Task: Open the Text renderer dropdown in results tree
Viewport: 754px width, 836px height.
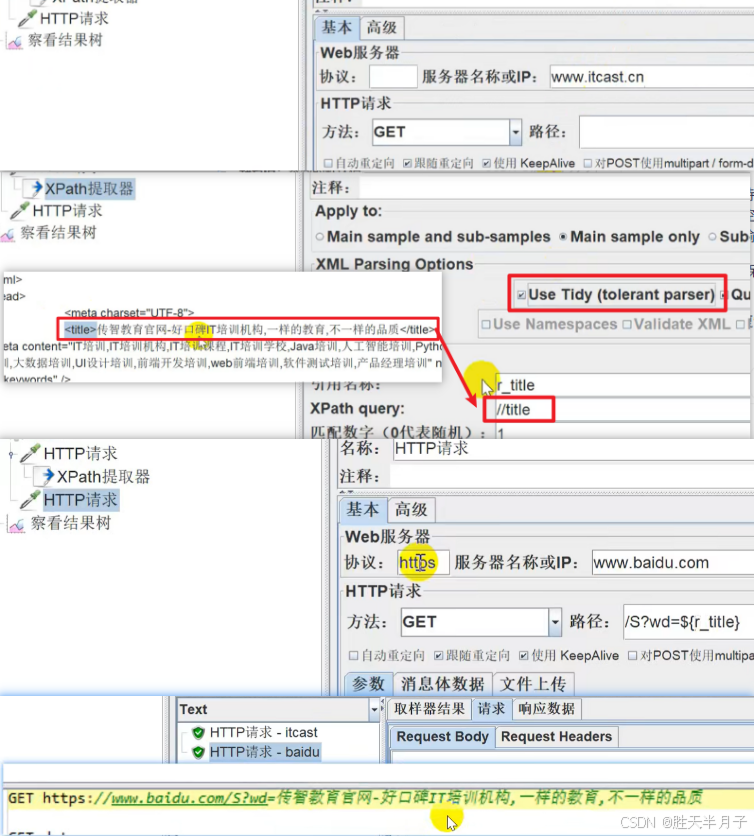Action: pos(374,709)
